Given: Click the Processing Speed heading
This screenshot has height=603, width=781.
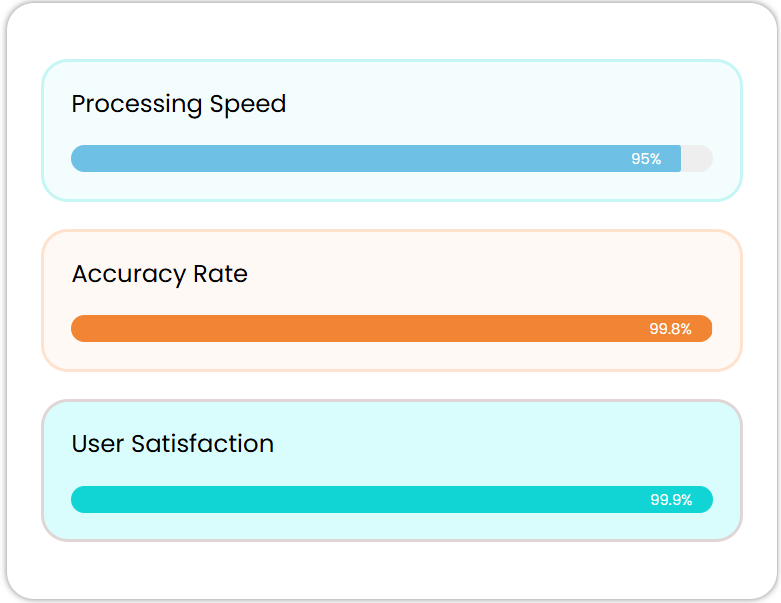Looking at the screenshot, I should 178,104.
